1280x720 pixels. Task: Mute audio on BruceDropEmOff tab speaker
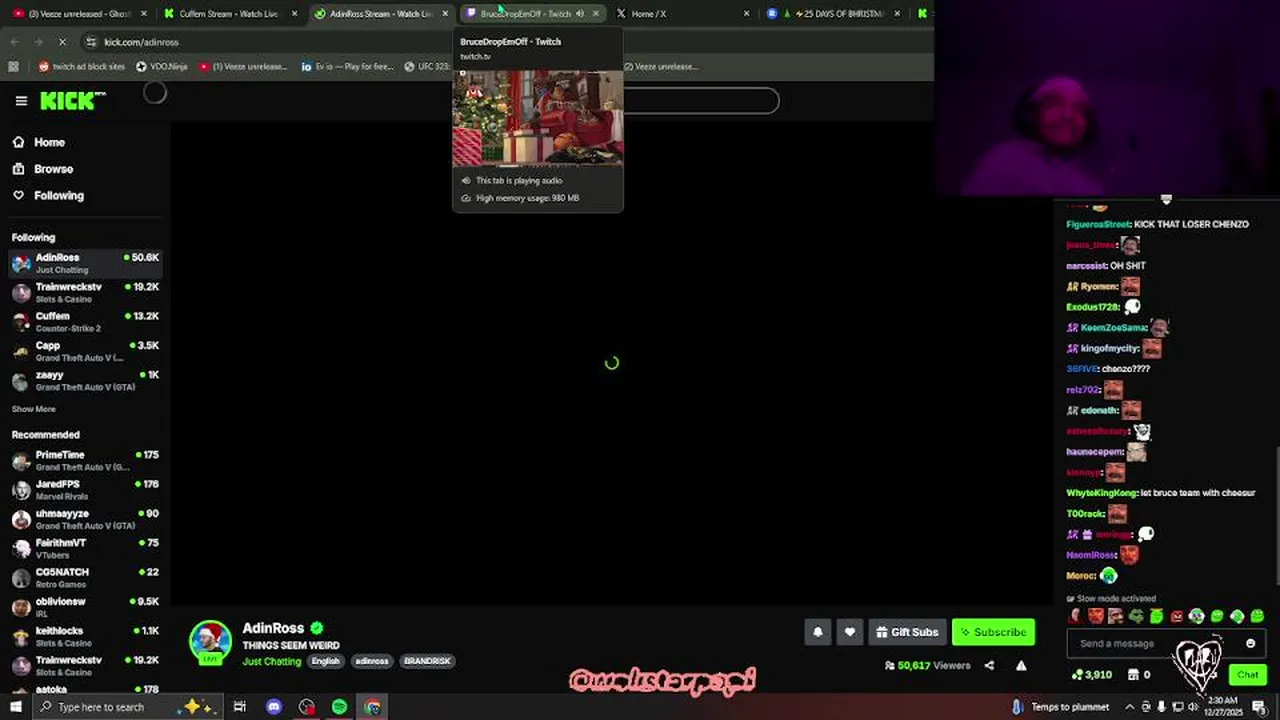pos(580,14)
